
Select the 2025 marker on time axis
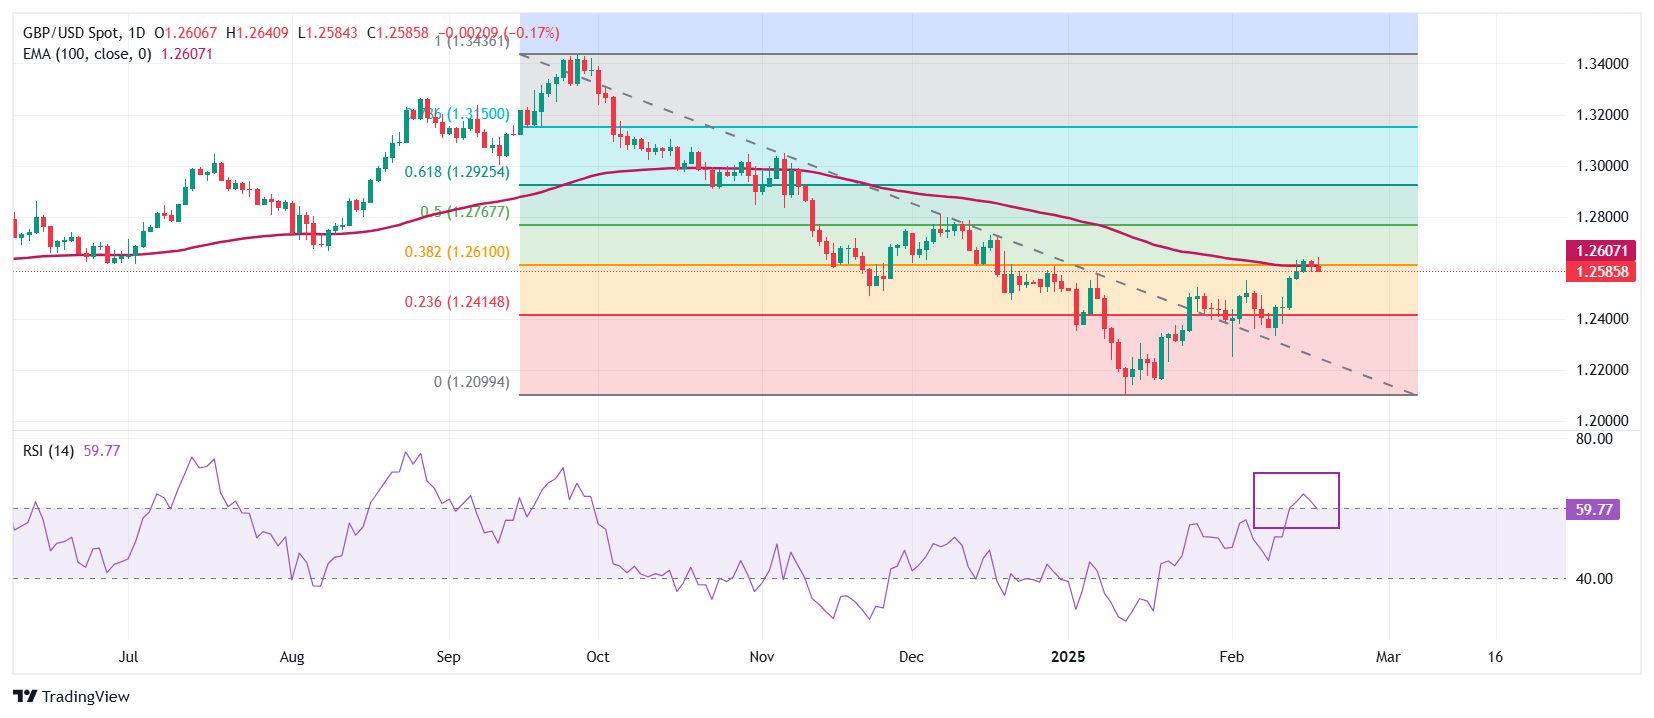[x=1068, y=657]
